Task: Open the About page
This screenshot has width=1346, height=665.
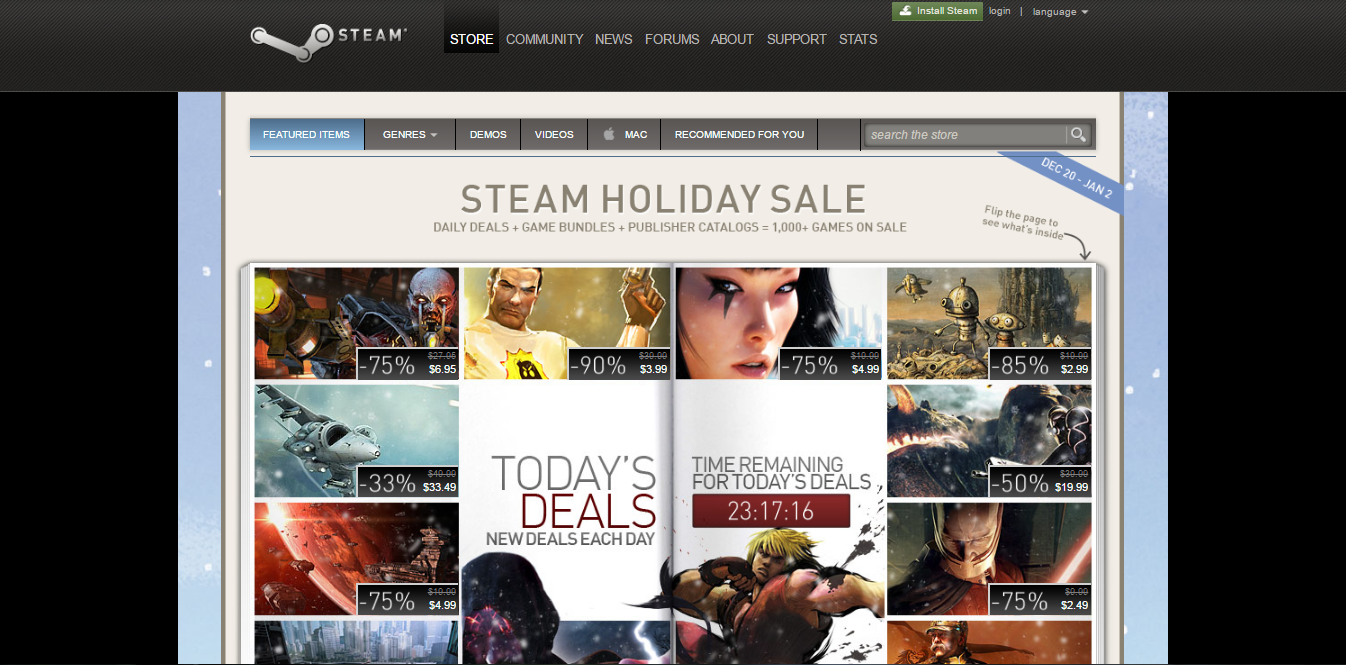Action: point(732,39)
